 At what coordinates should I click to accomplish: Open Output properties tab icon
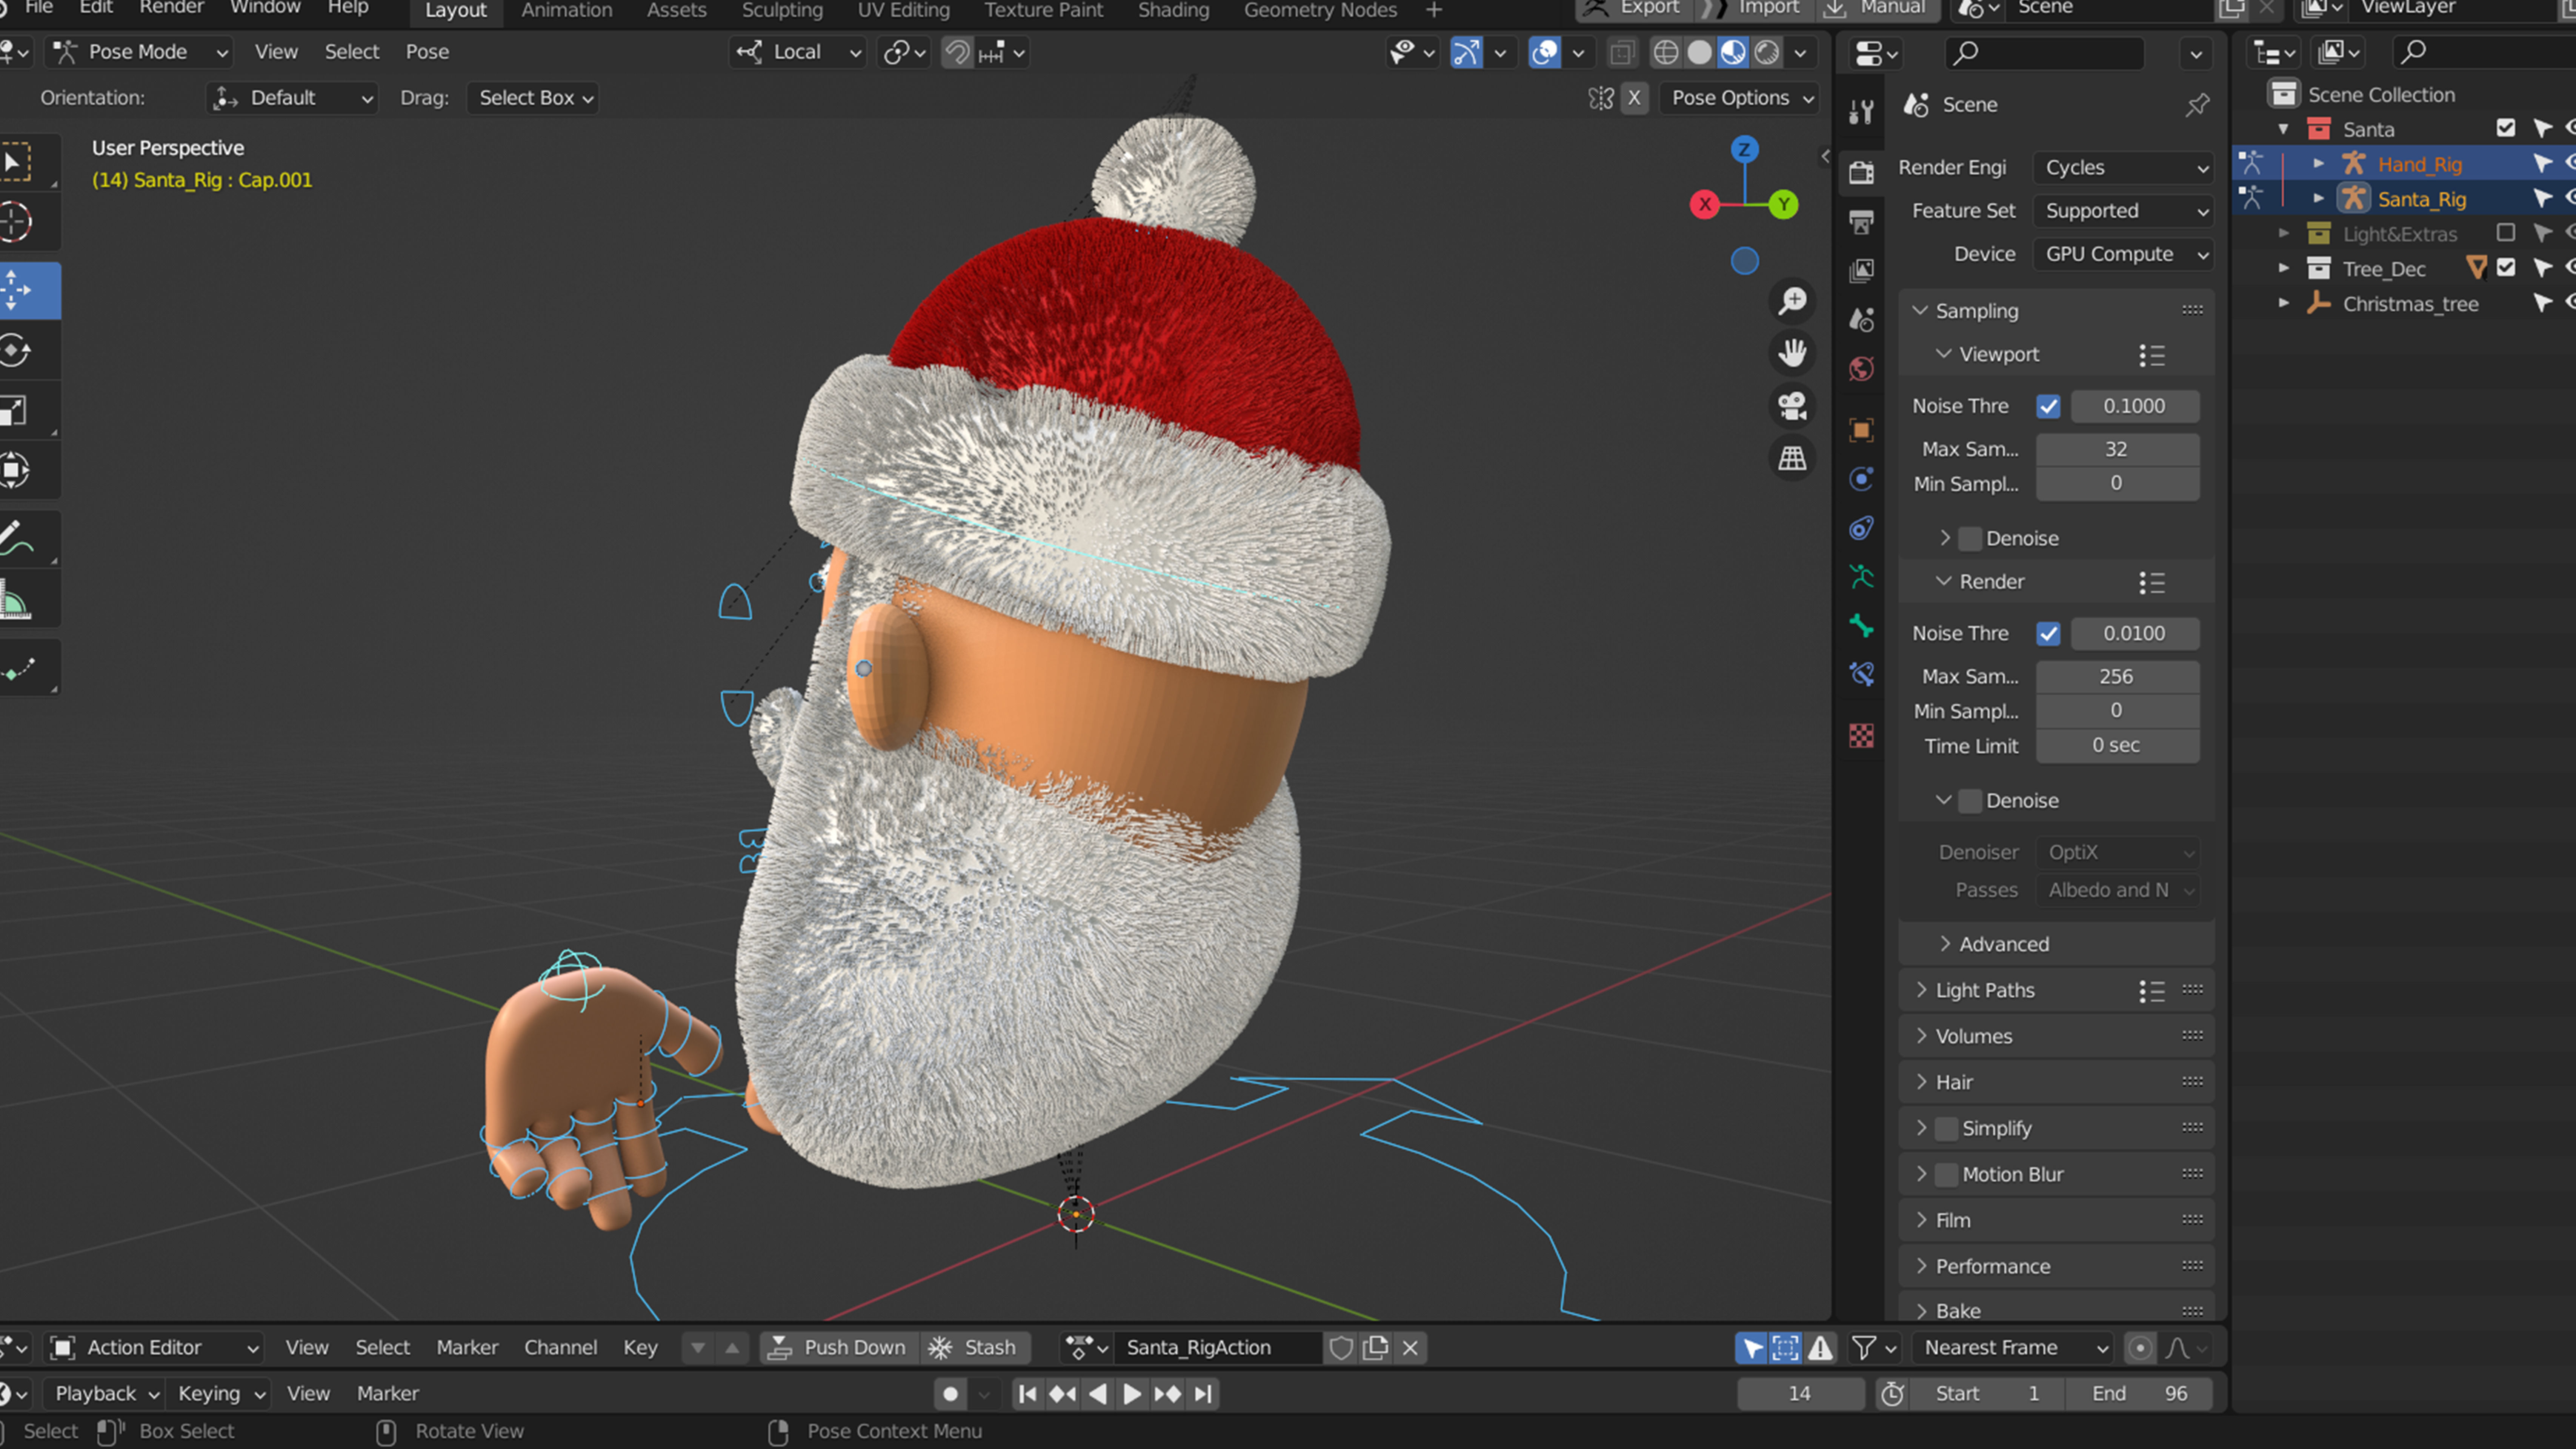pyautogui.click(x=1861, y=222)
